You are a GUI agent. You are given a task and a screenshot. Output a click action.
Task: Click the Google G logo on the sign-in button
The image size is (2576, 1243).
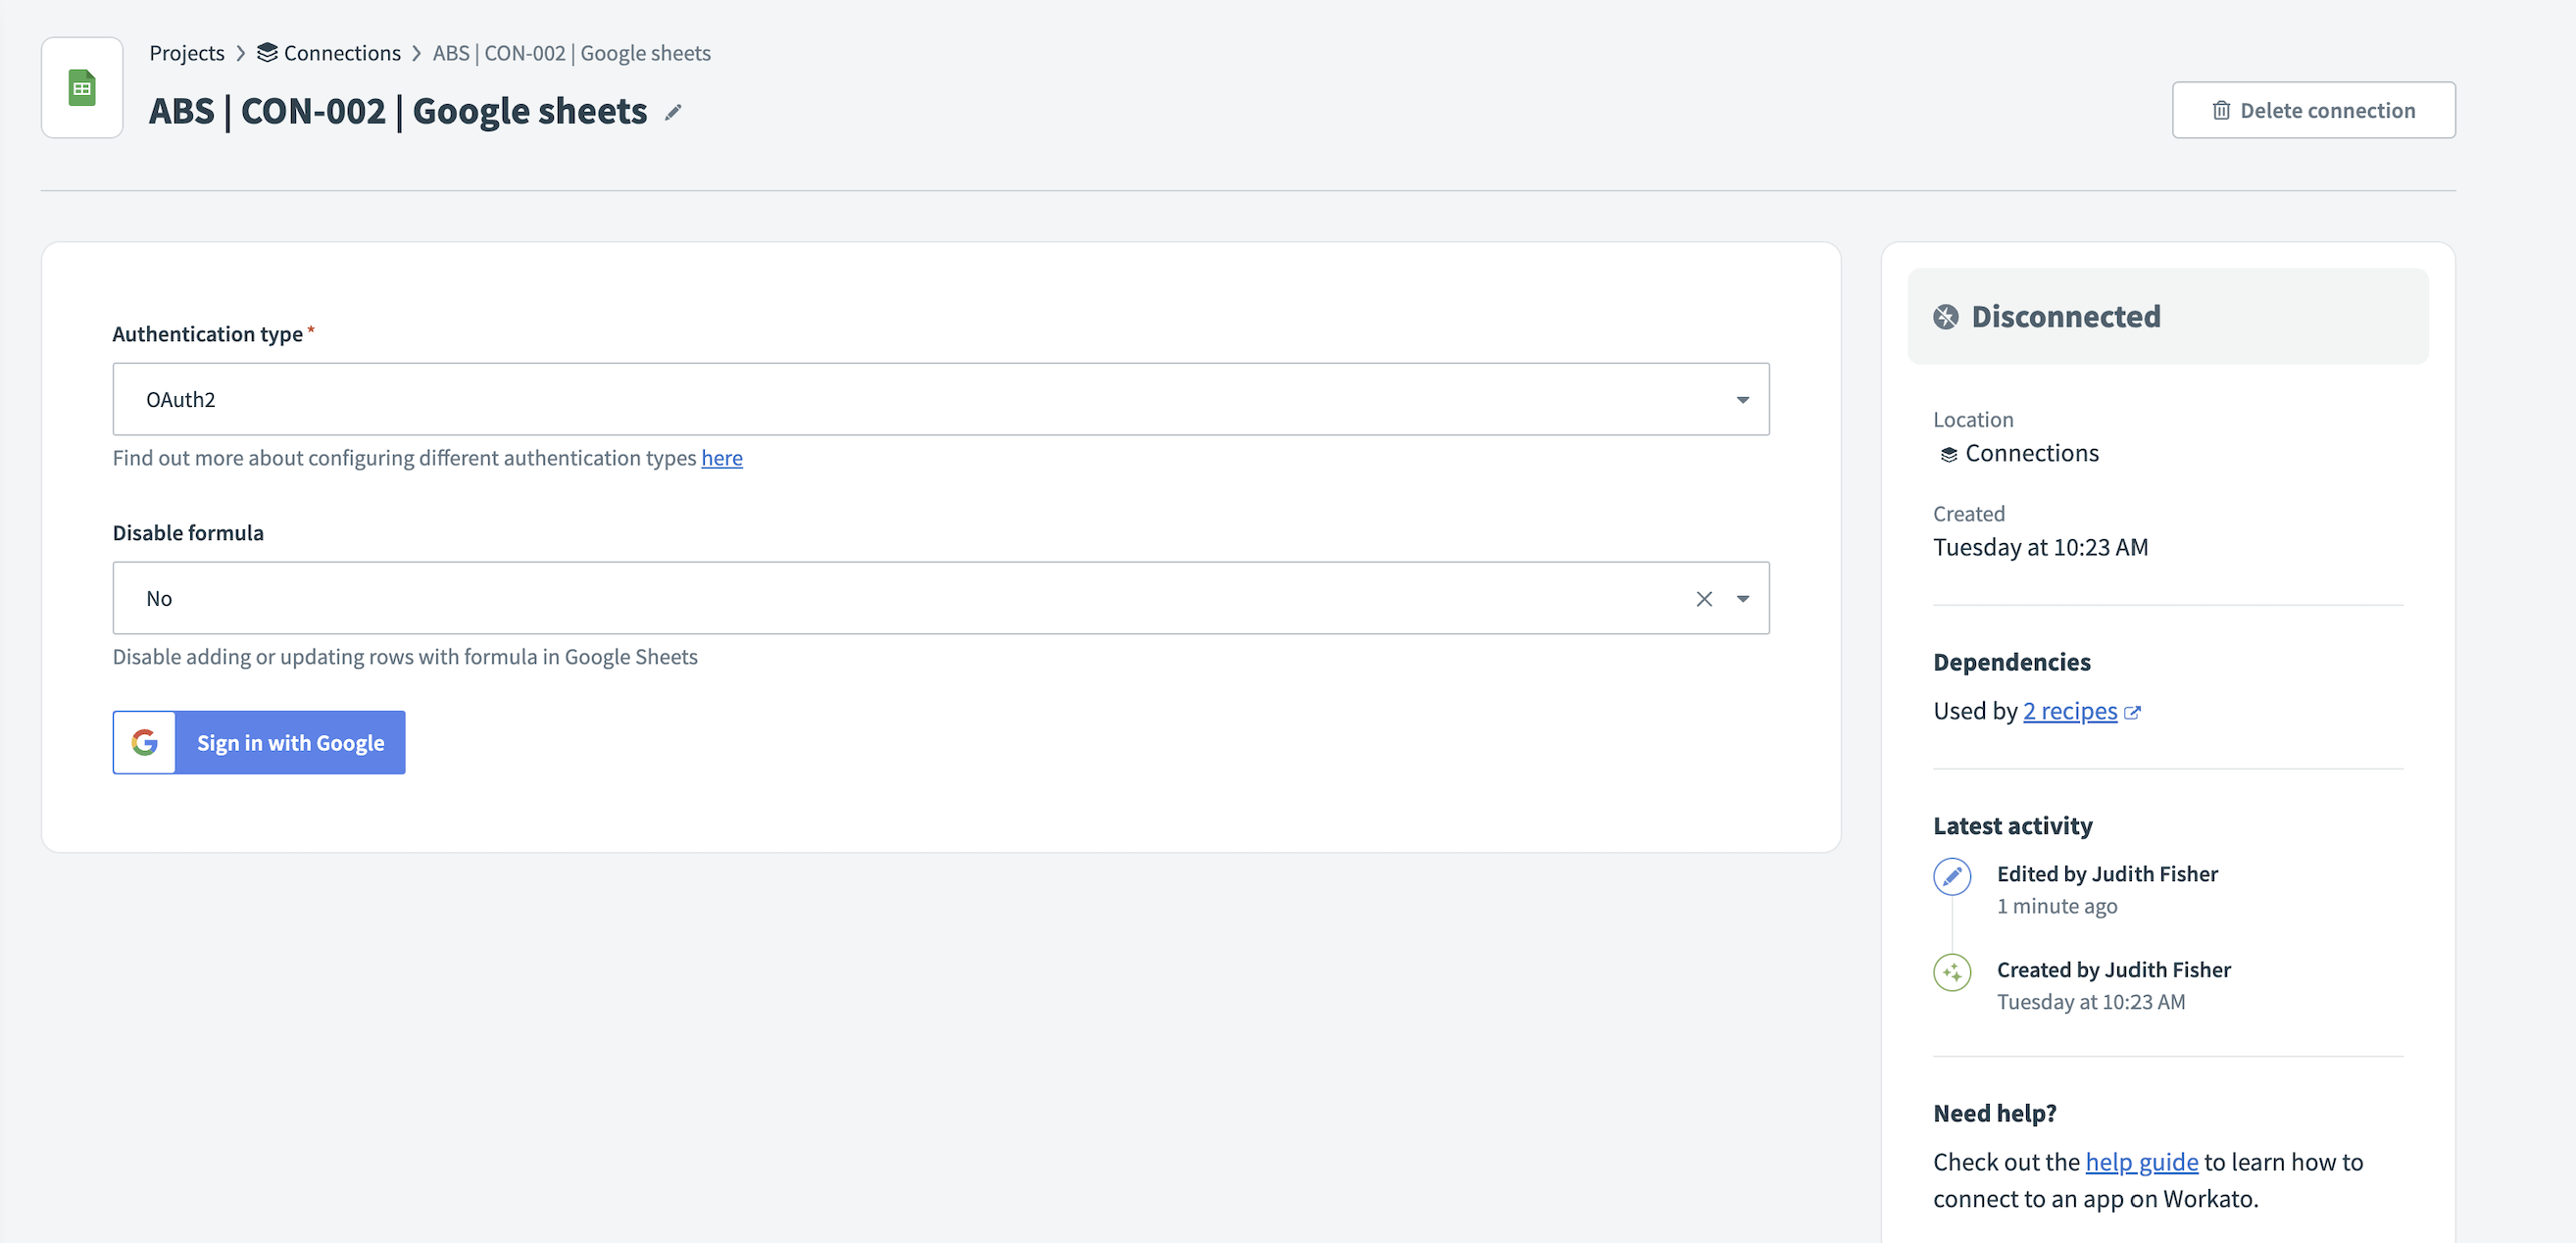point(144,742)
